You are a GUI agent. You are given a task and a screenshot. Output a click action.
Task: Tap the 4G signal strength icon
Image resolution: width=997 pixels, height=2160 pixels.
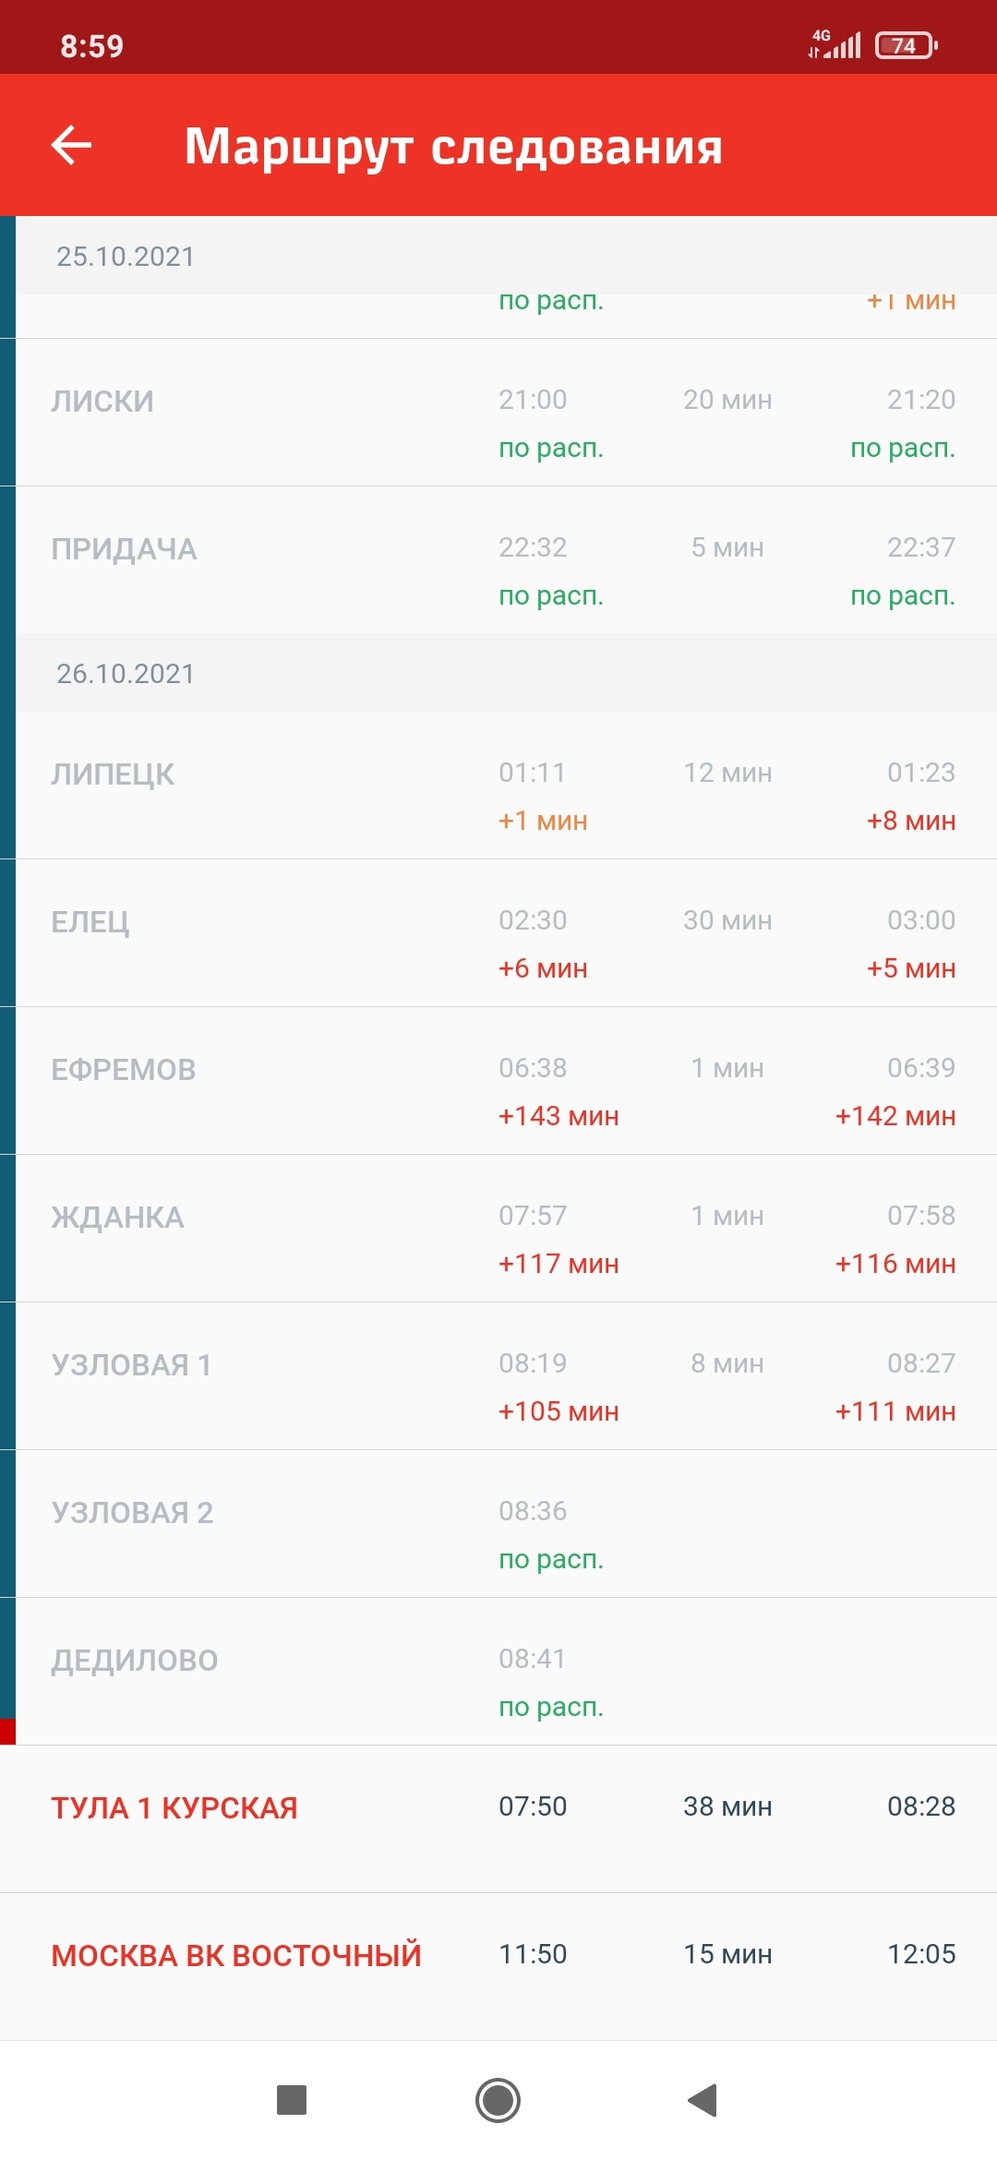point(834,44)
